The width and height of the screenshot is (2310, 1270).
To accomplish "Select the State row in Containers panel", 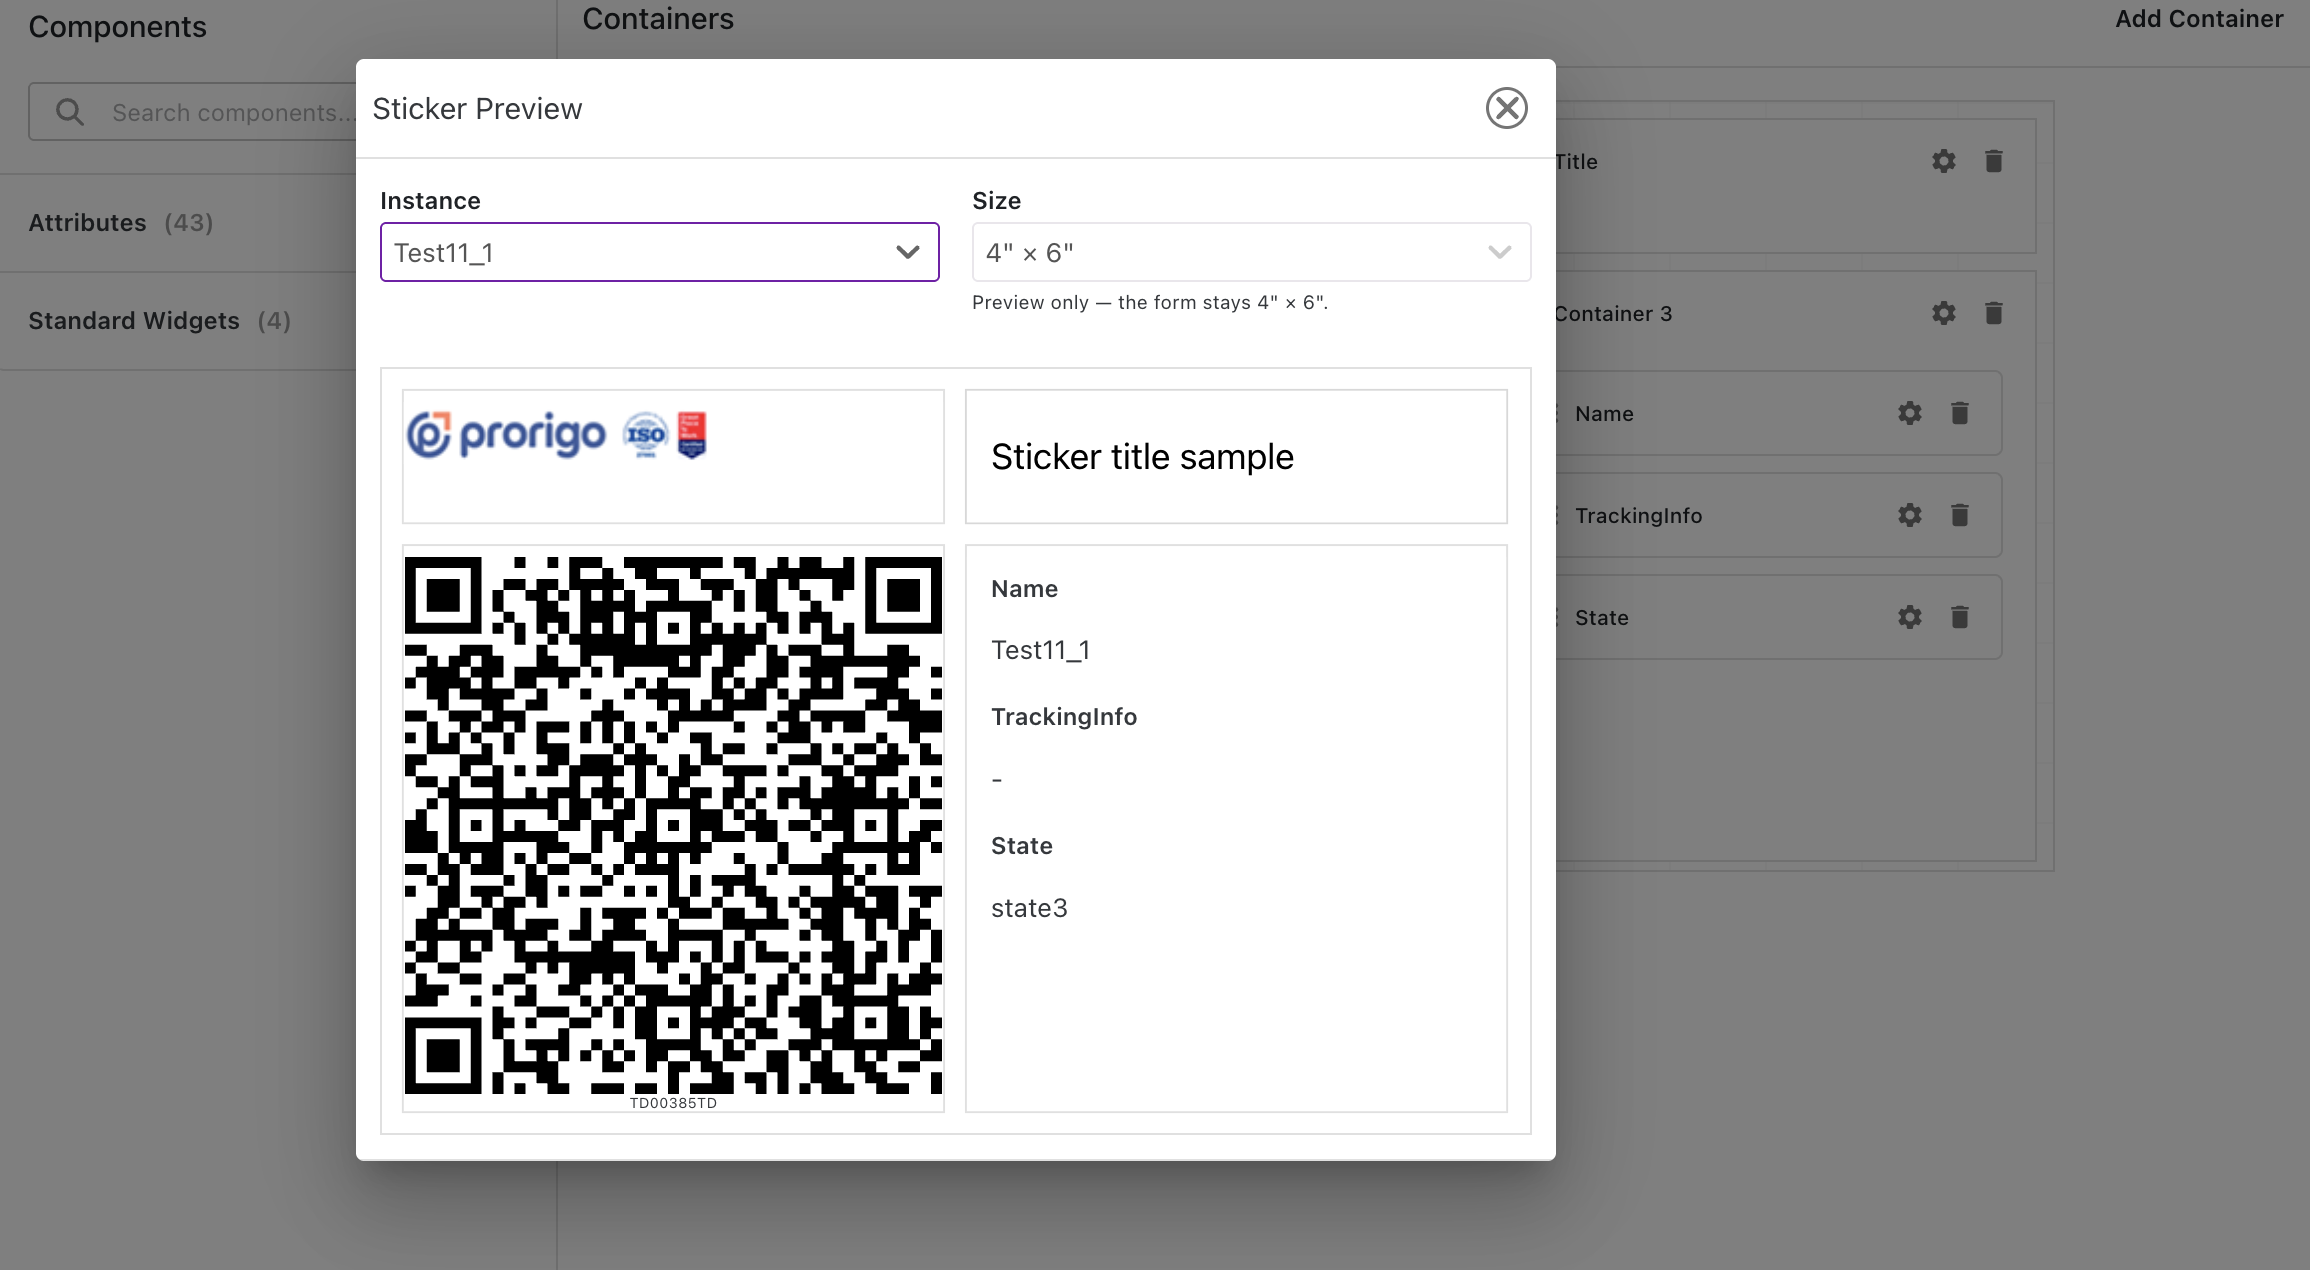I will point(1779,617).
